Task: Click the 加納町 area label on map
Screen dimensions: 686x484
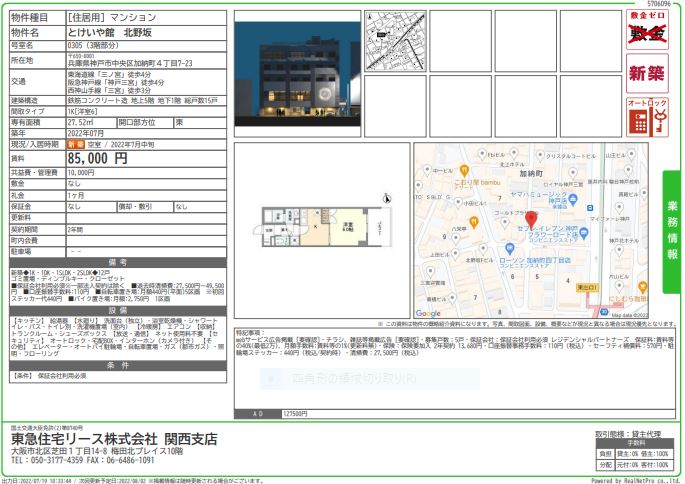Action: 531,174
